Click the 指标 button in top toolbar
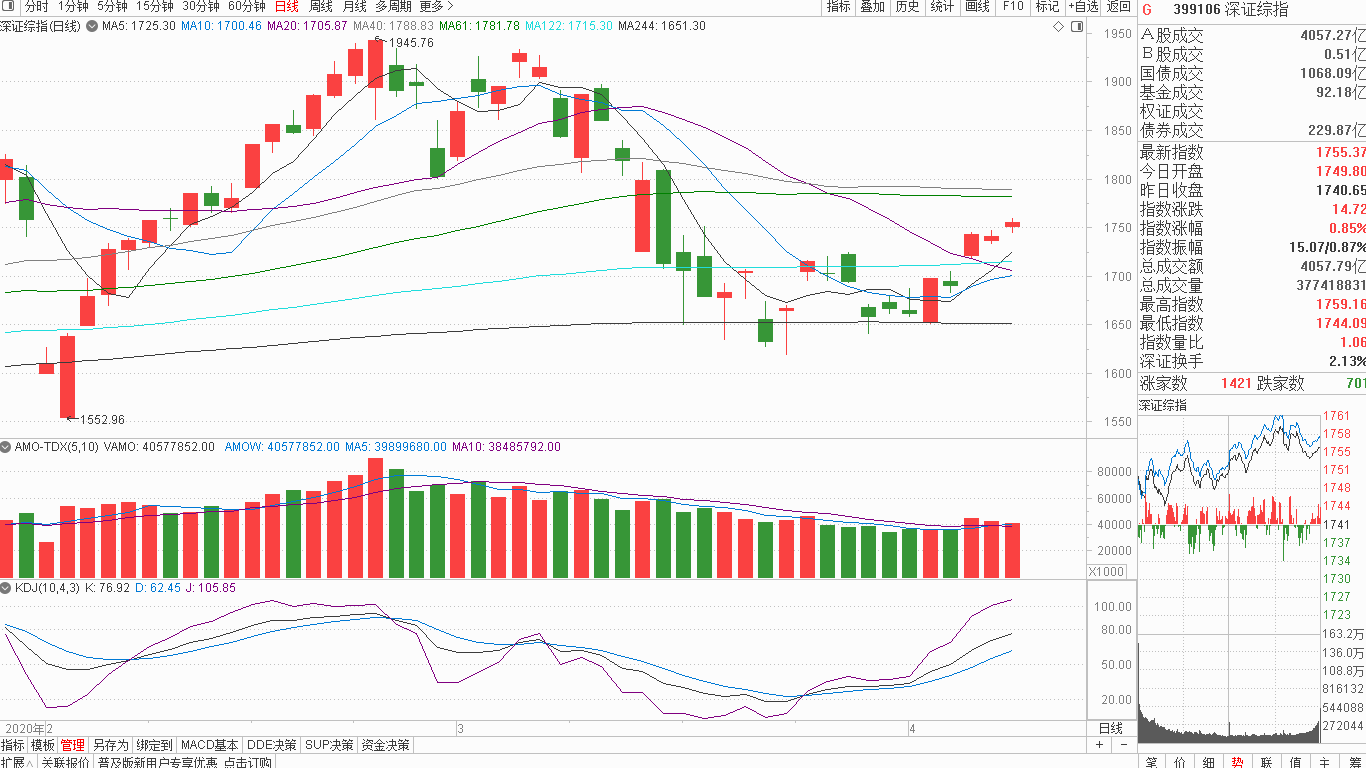1366x768 pixels. (838, 7)
